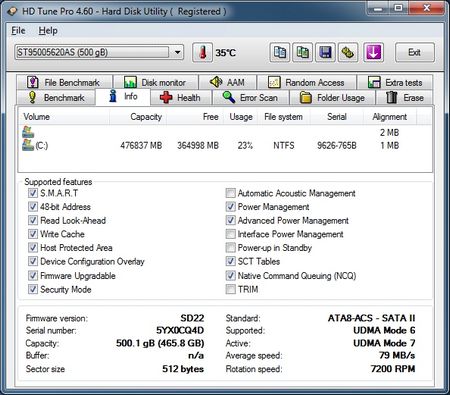Copy info to clipboard icon
The height and width of the screenshot is (395, 450).
(x=280, y=52)
